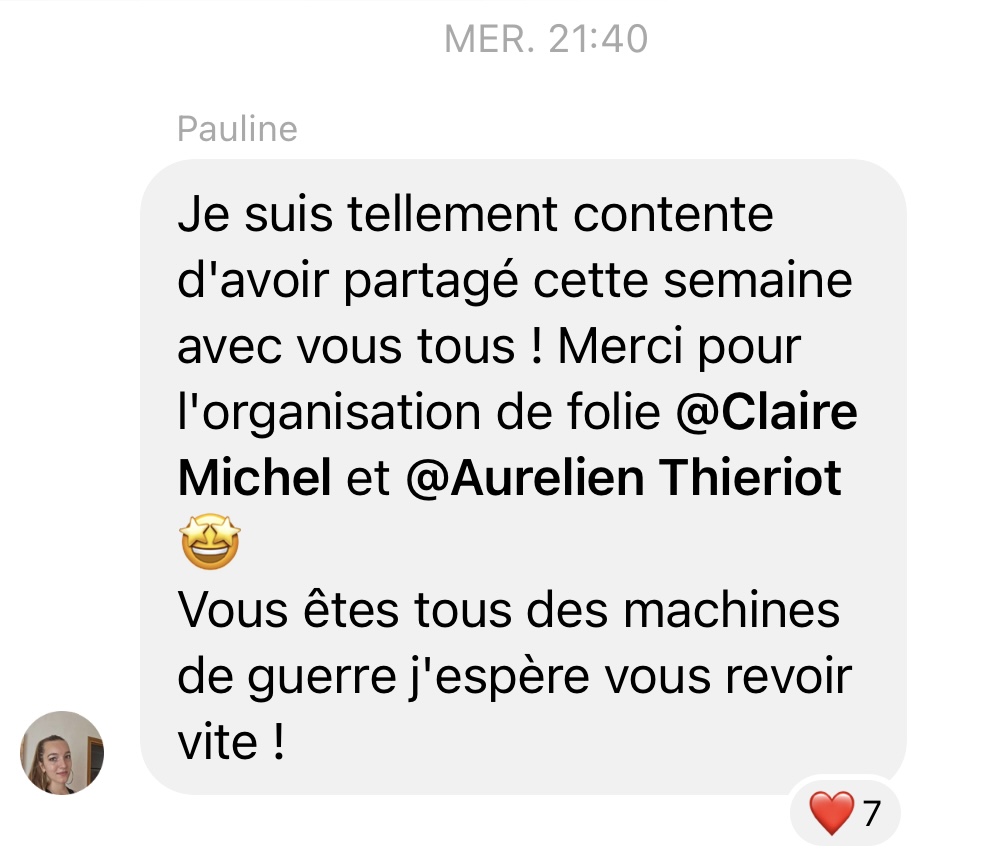Click the text avec vous tous
This screenshot has width=987, height=854.
click(x=346, y=347)
